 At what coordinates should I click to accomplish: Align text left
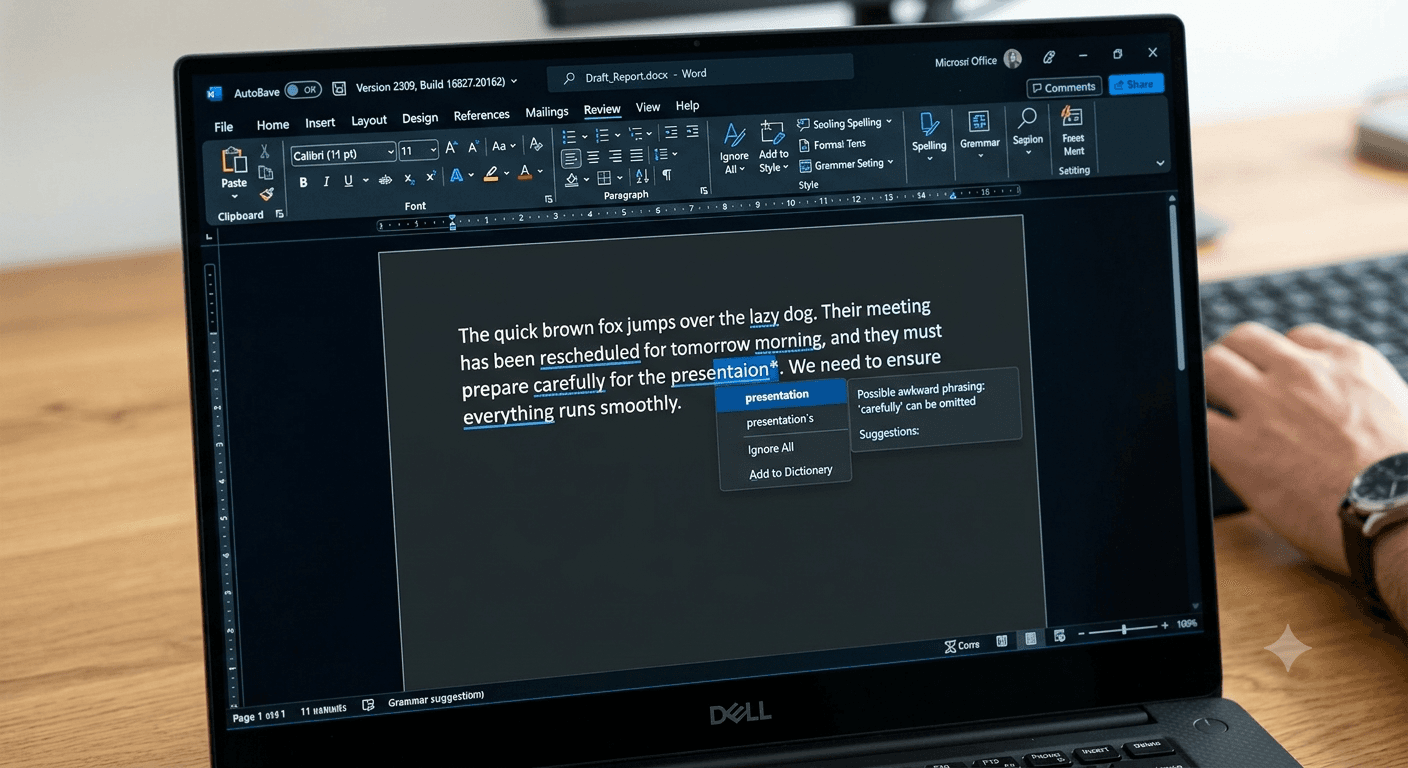click(571, 158)
